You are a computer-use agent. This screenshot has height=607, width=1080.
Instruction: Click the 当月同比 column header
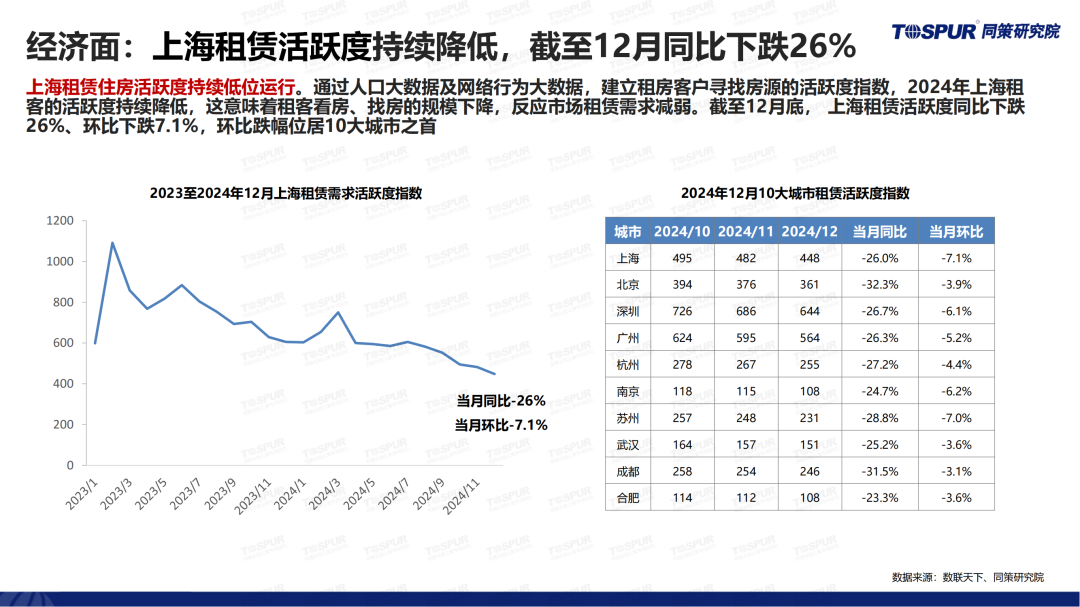click(880, 232)
